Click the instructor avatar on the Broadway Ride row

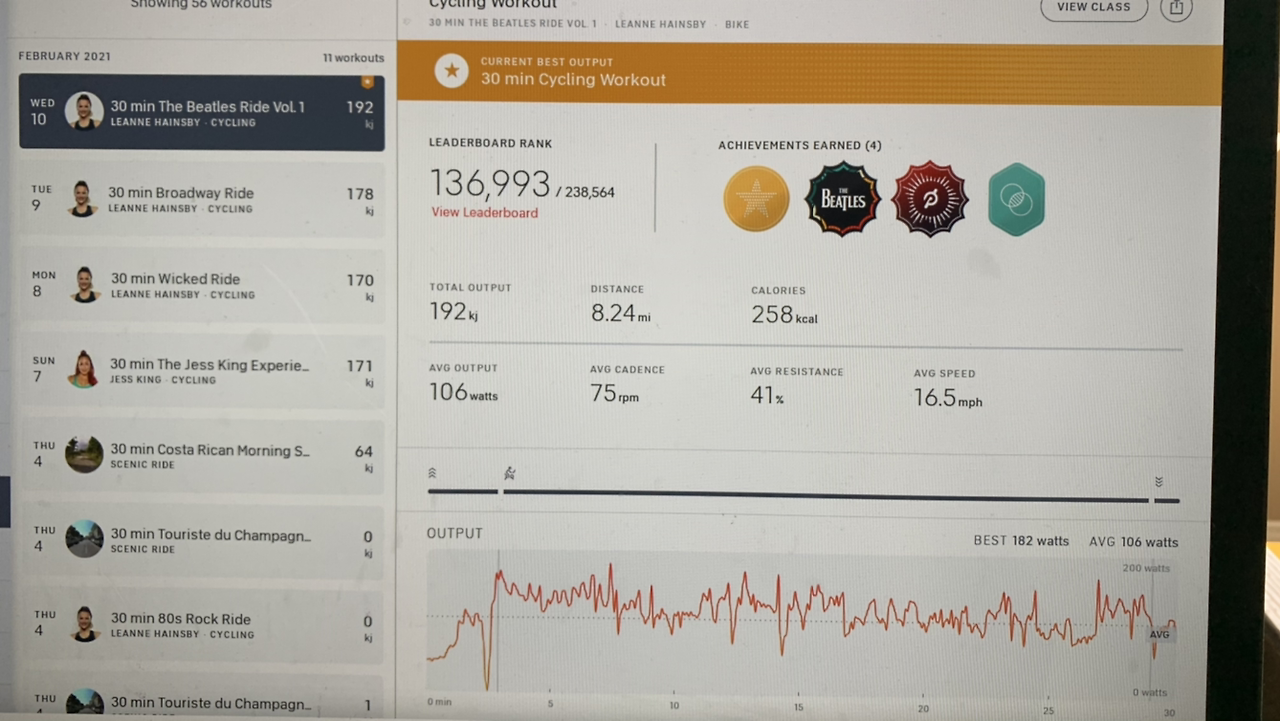tap(84, 198)
